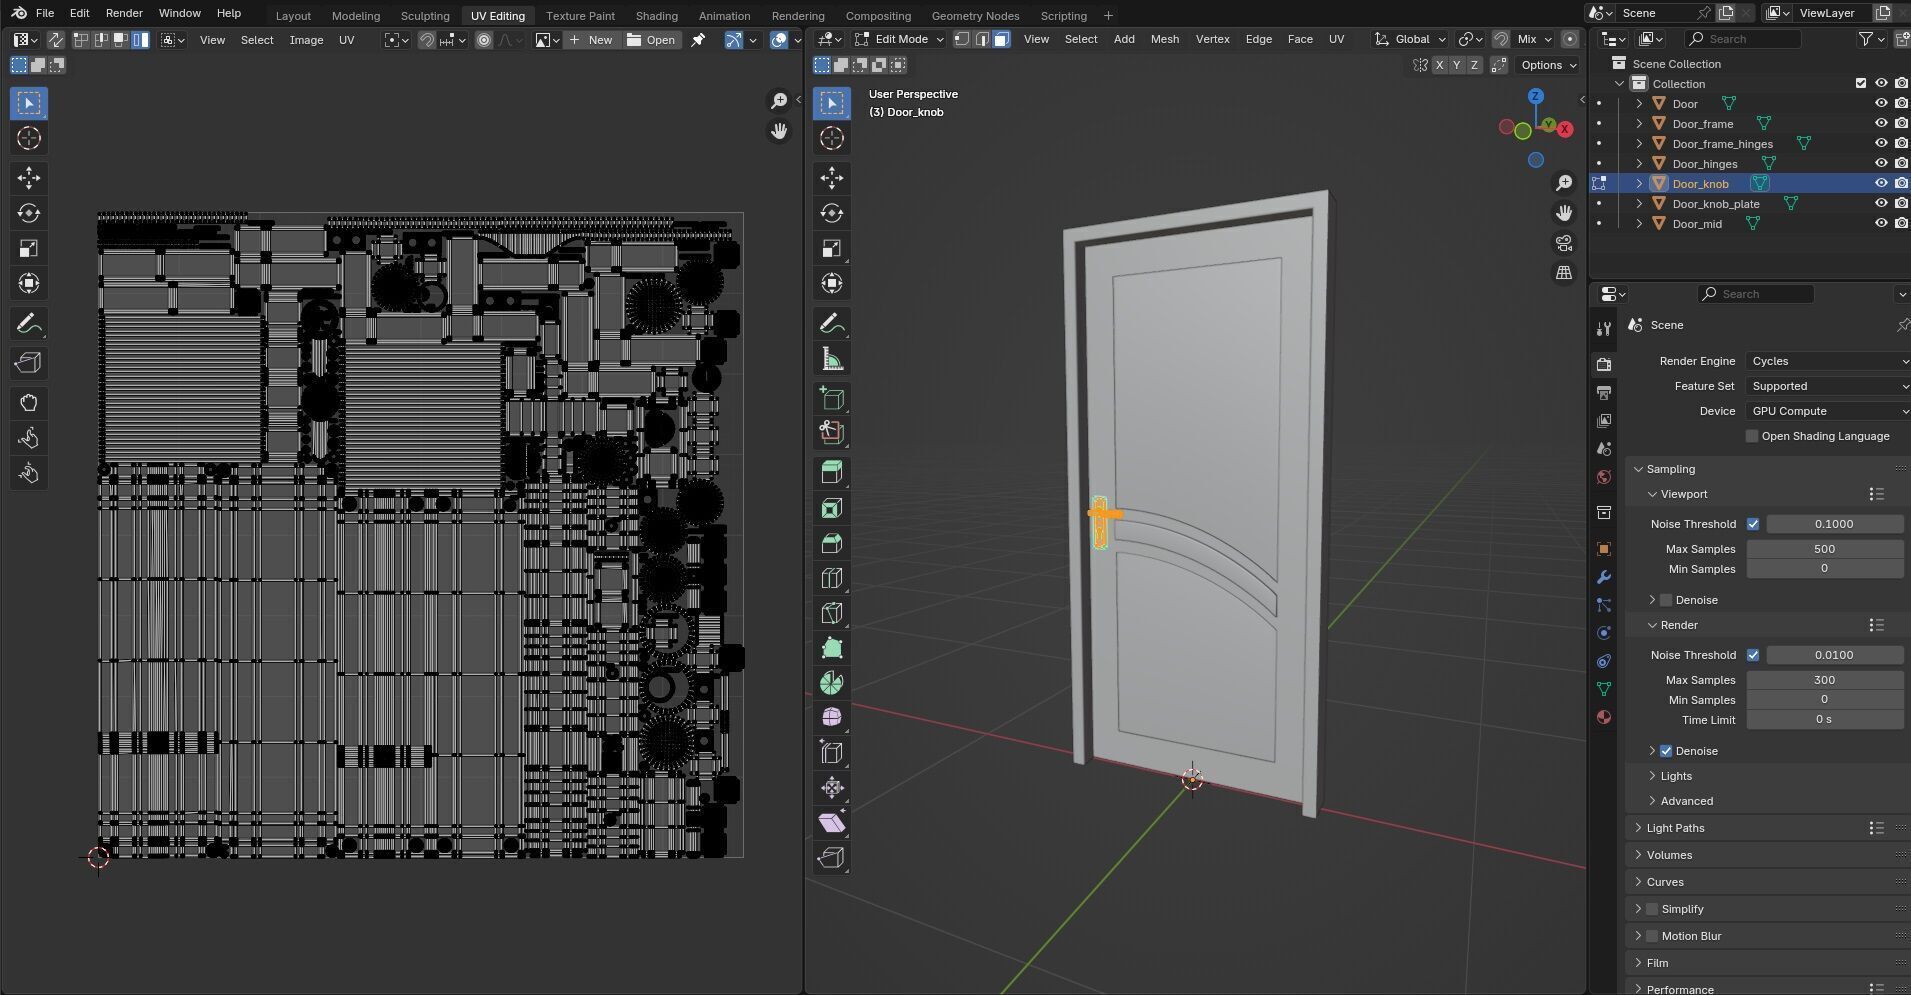Open the UV editor Image menu

[x=306, y=40]
